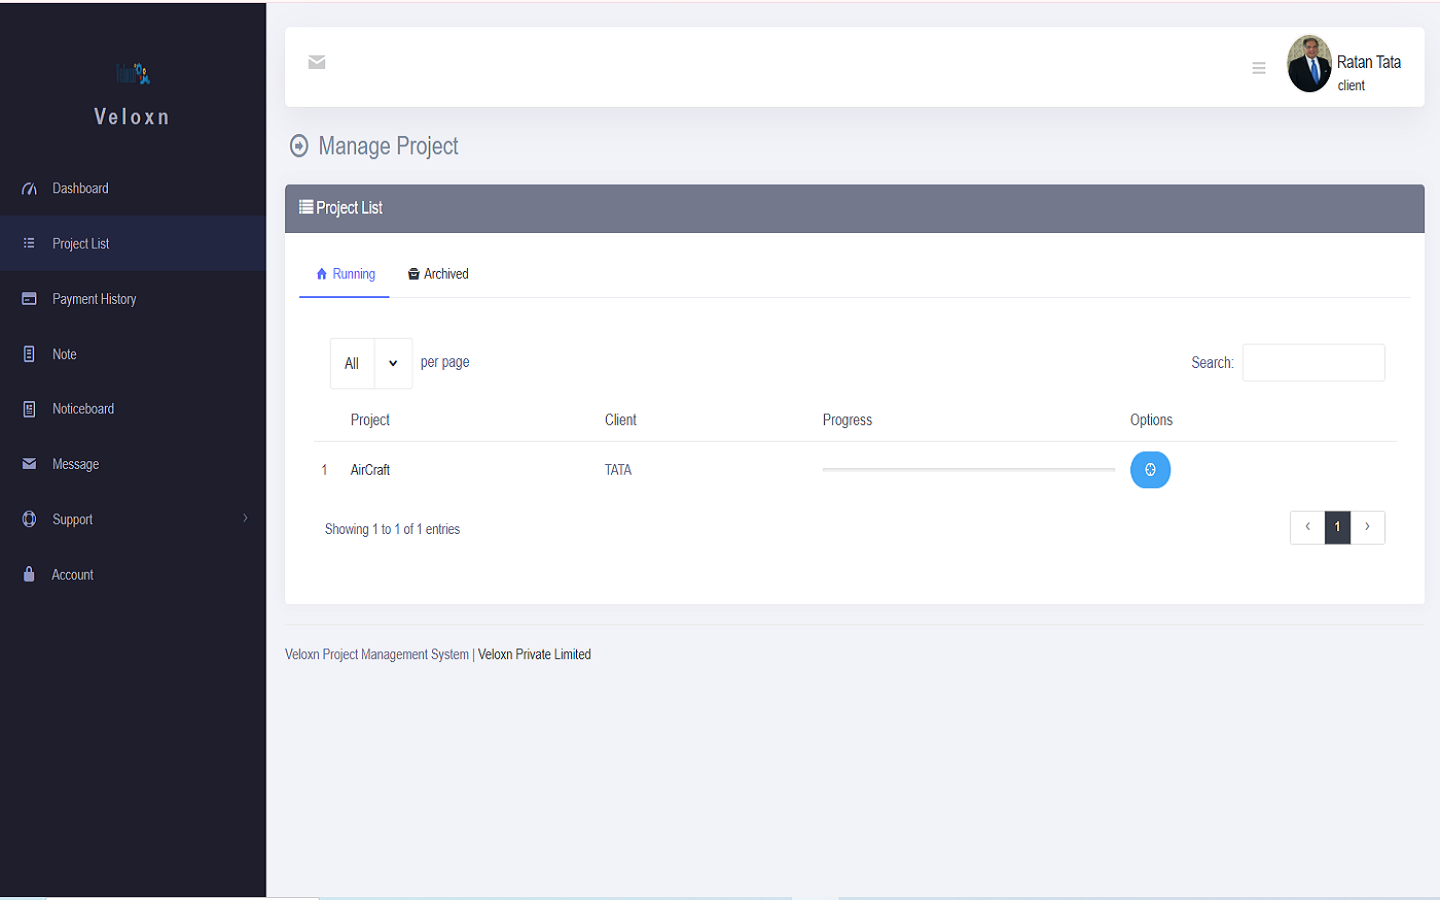
Task: Select the Running tab
Action: pos(344,273)
